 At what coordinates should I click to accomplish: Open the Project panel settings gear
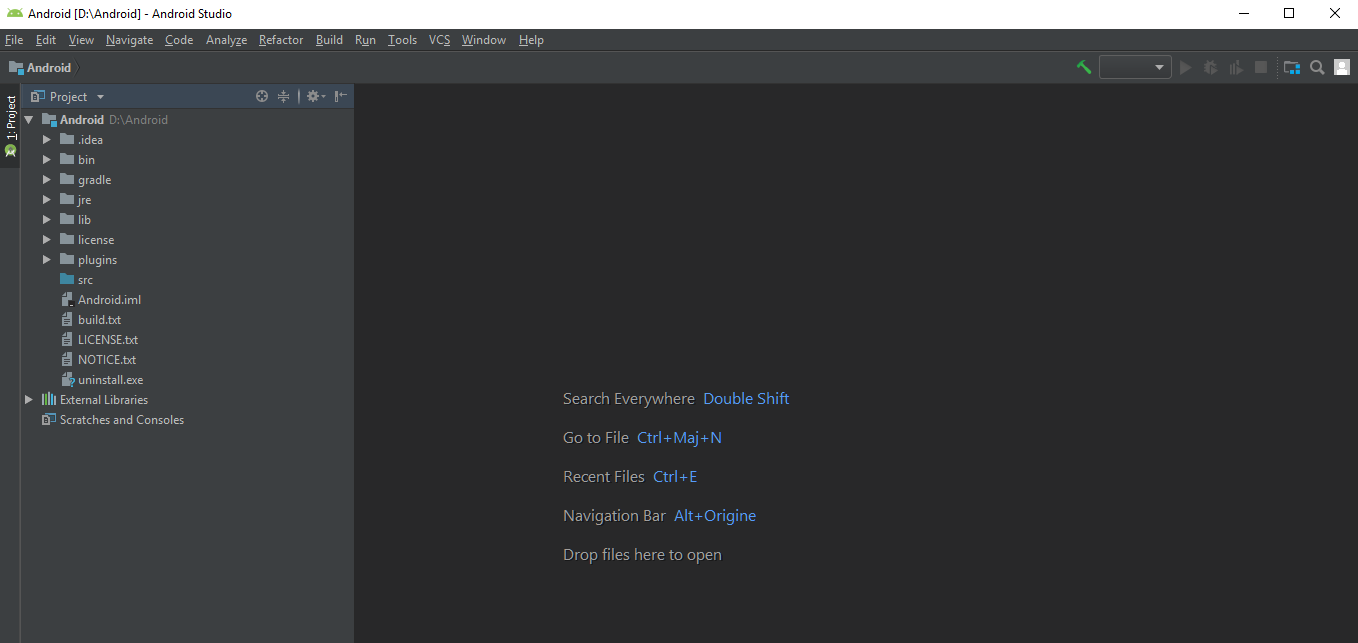pyautogui.click(x=313, y=96)
